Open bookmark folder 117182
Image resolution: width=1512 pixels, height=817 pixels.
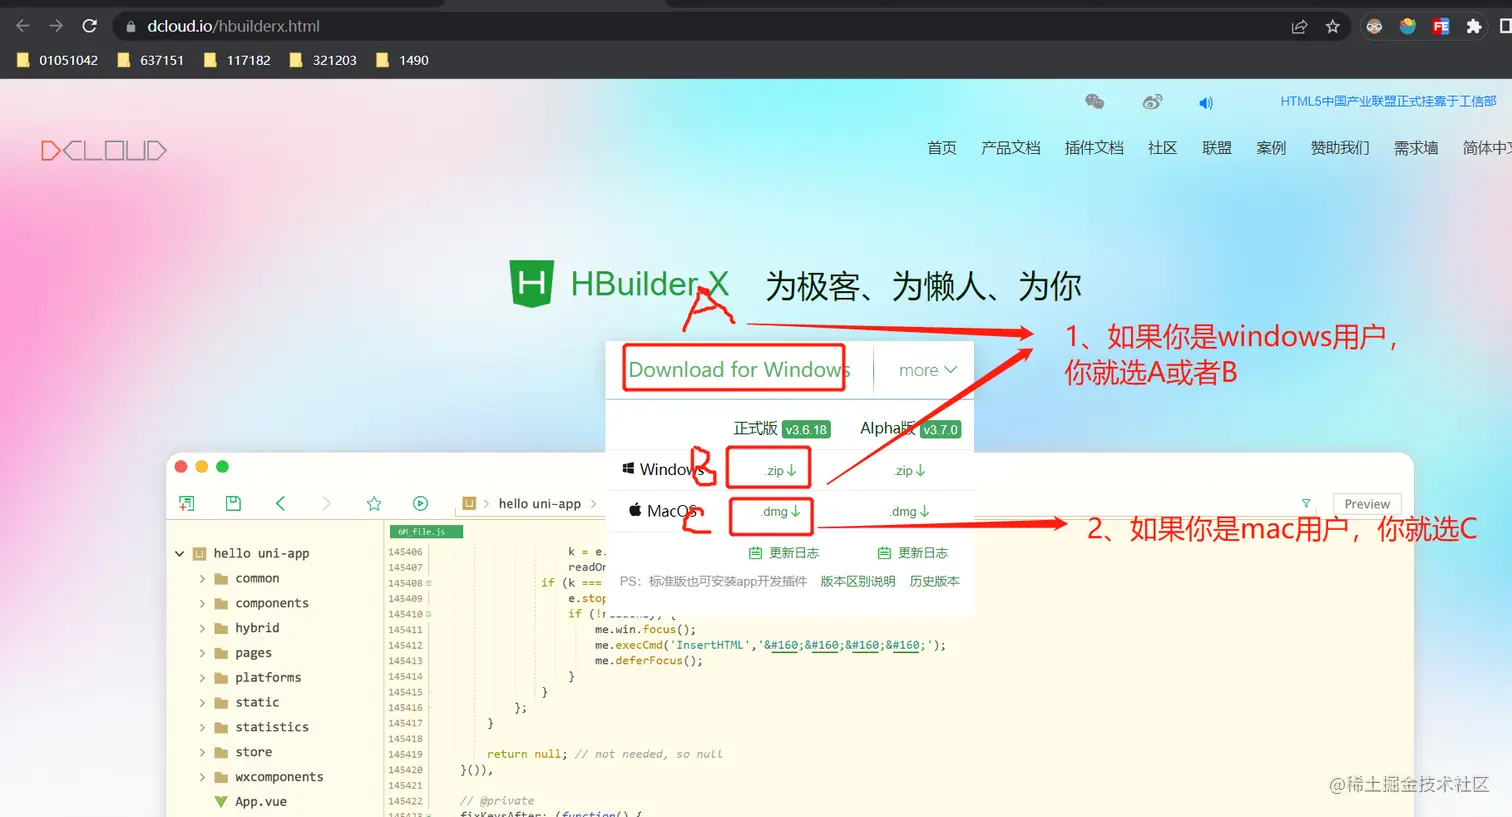point(237,60)
